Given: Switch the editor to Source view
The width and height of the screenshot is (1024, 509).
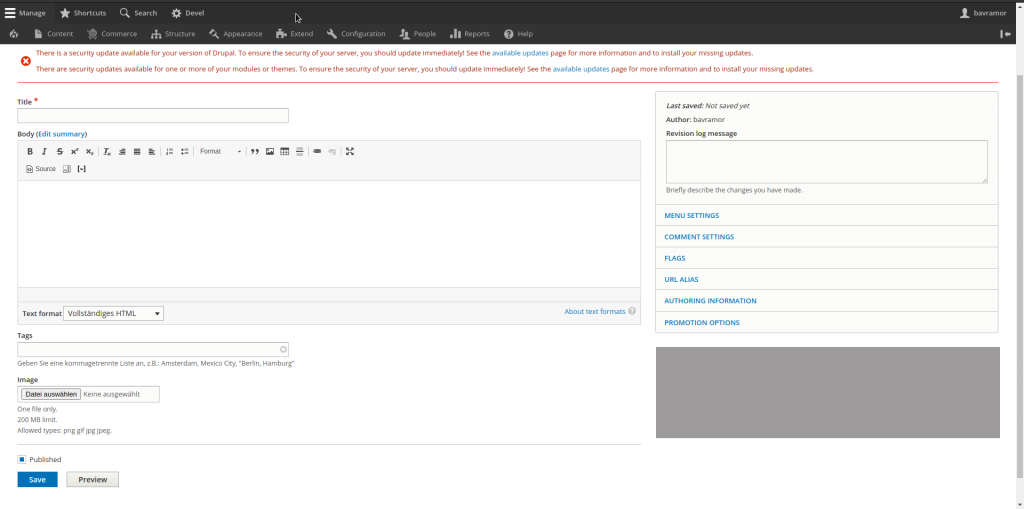Looking at the screenshot, I should point(41,169).
